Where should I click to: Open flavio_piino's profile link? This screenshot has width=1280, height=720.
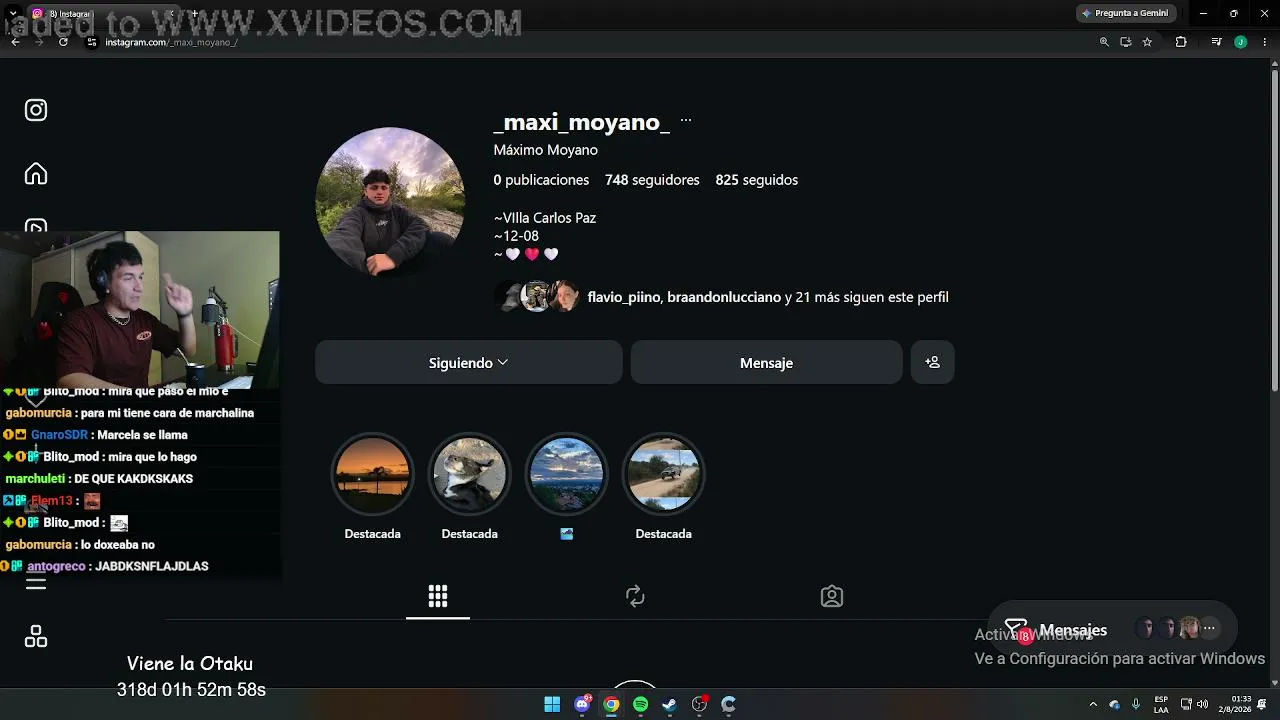[x=624, y=297]
